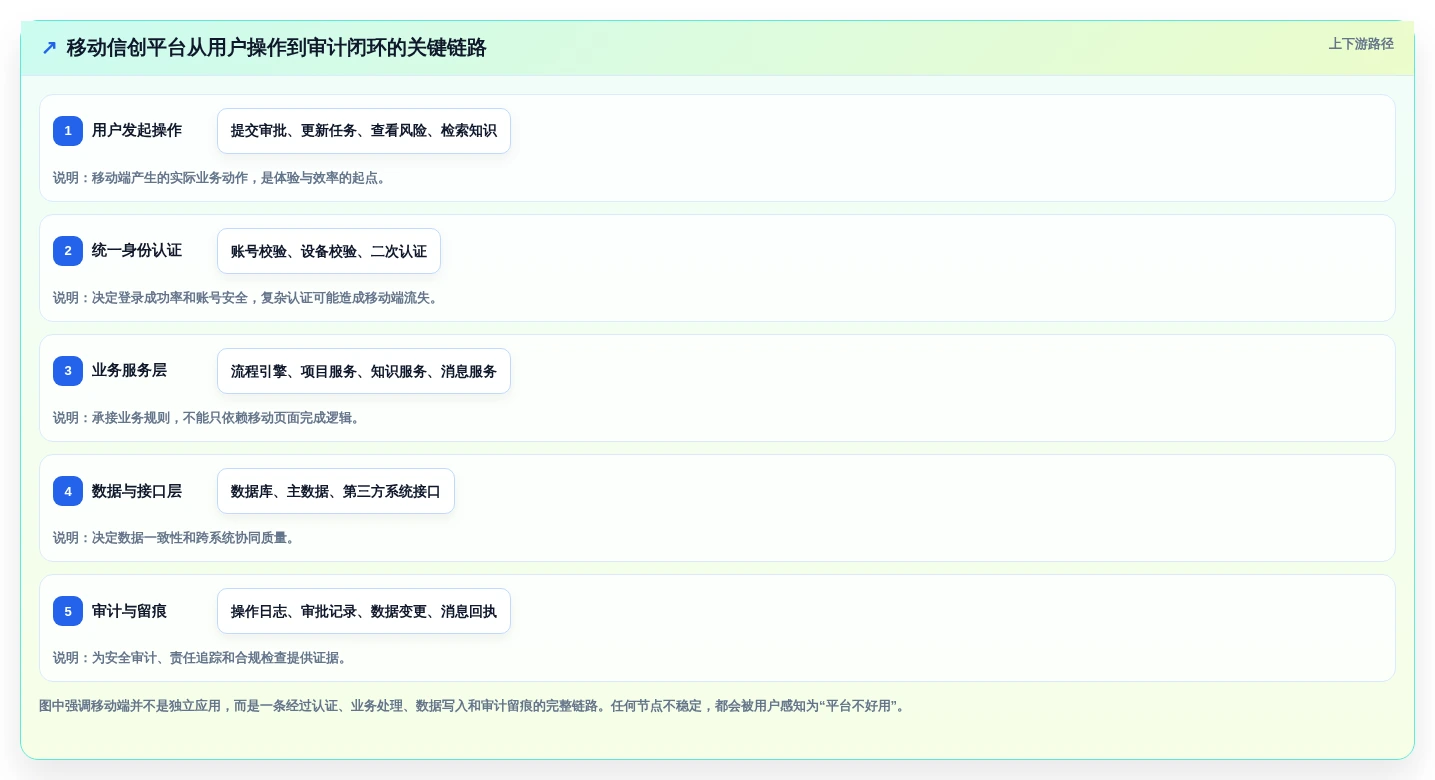Screen dimensions: 1435x780
Task: Click the note 移动端产生的实际业务动作
Action: tap(220, 178)
